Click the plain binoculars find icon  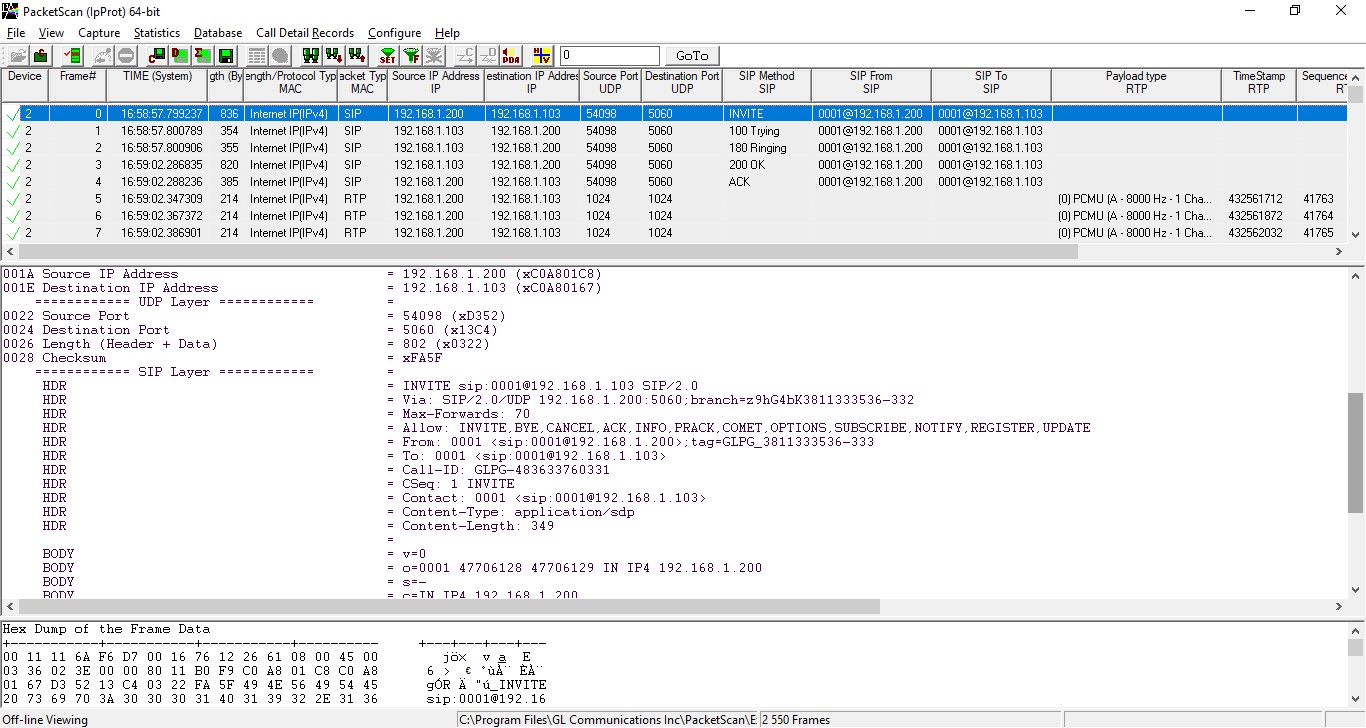point(311,56)
